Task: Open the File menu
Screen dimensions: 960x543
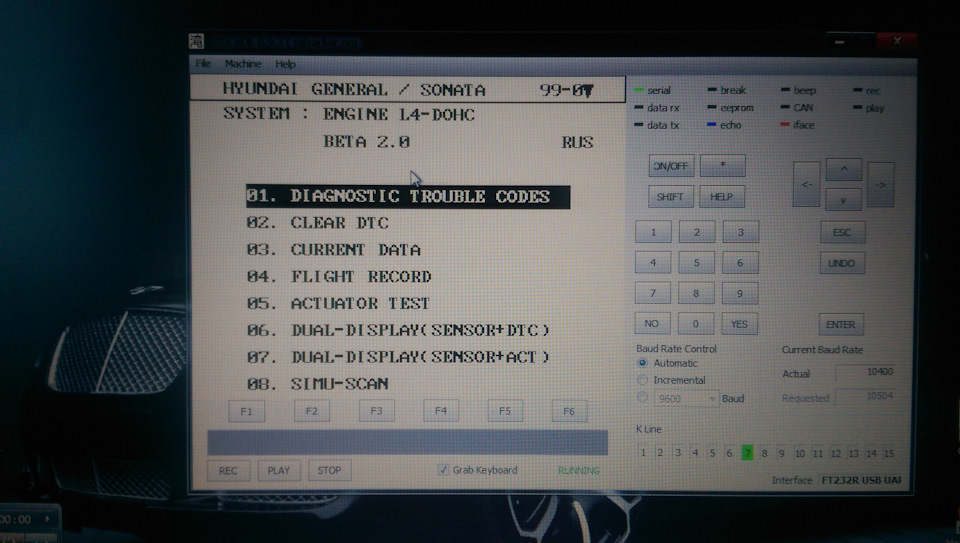Action: tap(203, 63)
